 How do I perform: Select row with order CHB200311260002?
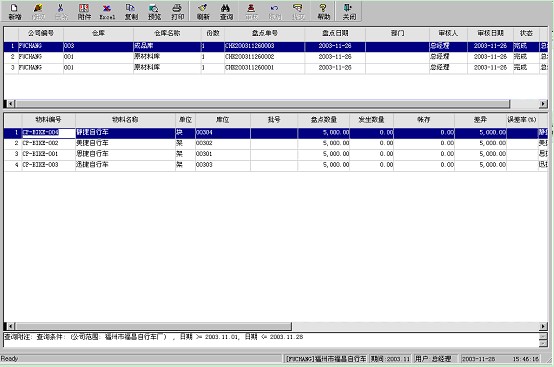click(276, 57)
